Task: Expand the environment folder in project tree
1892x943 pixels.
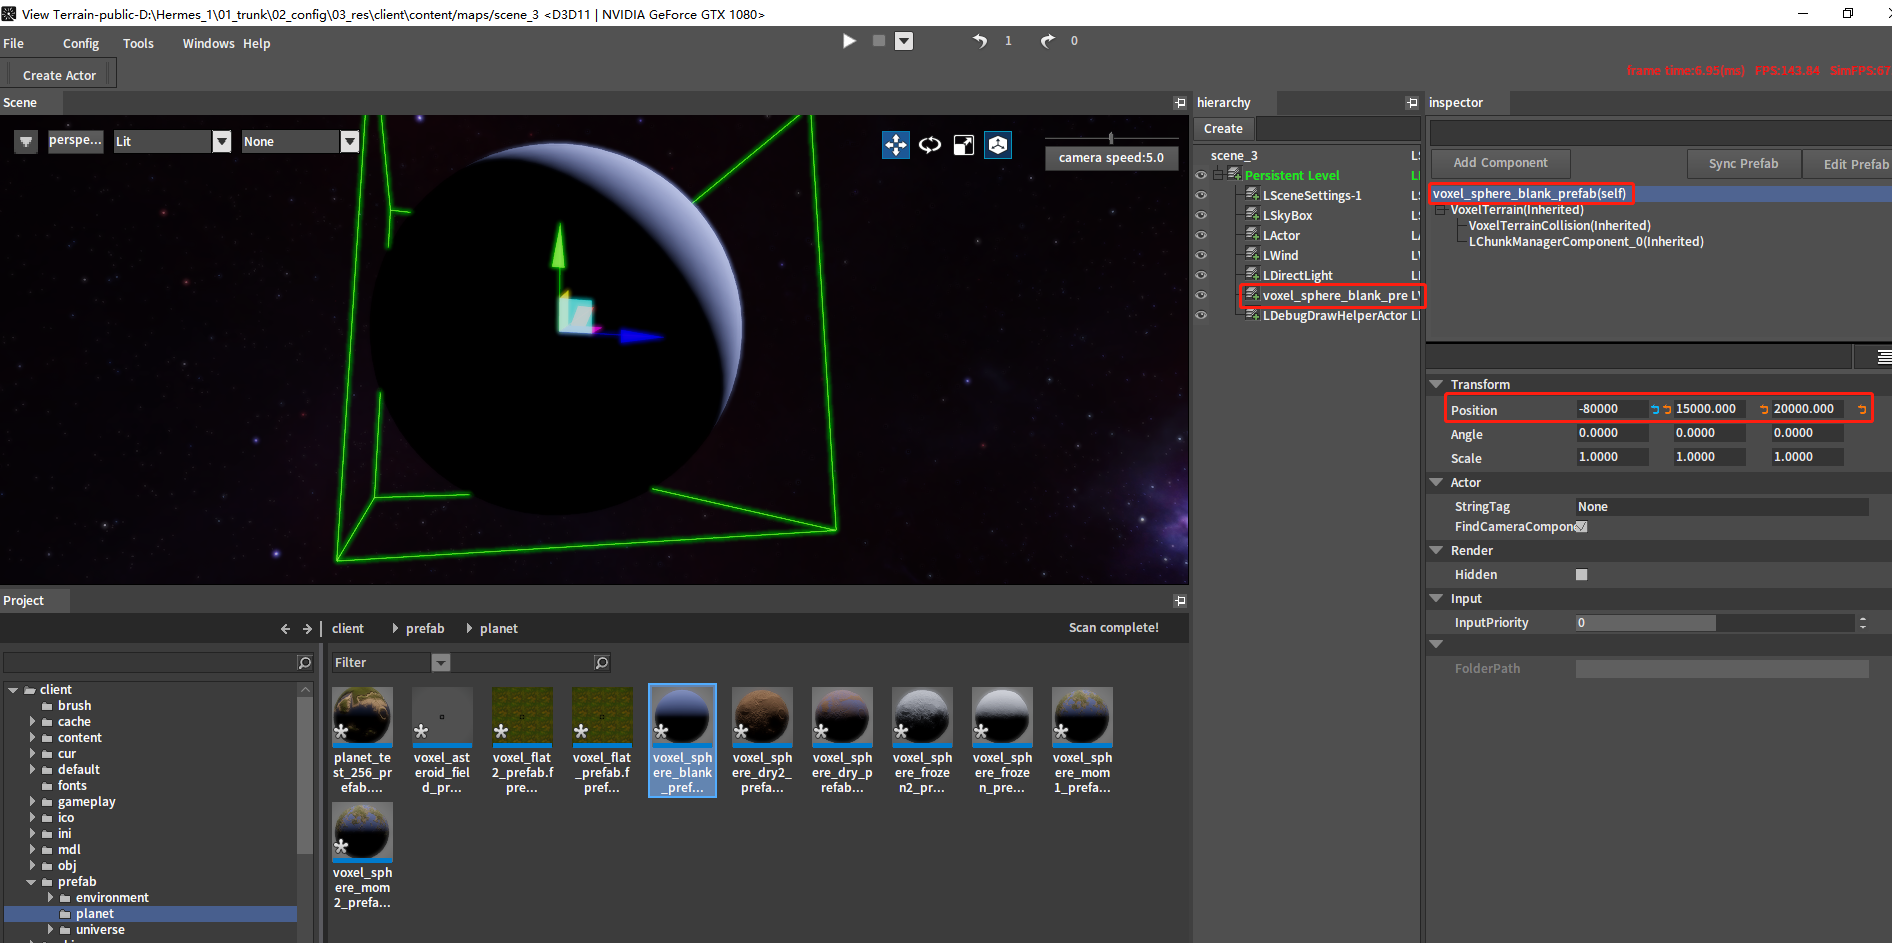Action: tap(51, 898)
